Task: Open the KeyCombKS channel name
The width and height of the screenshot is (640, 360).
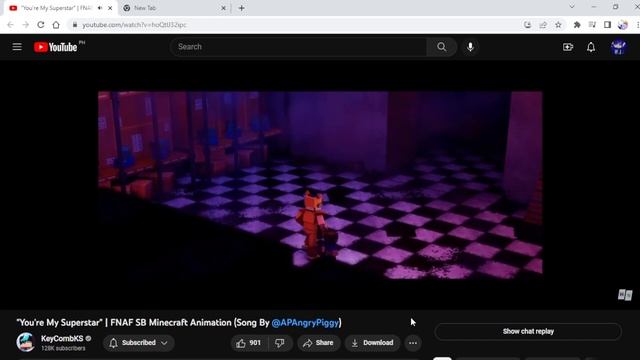Action: tap(62, 338)
